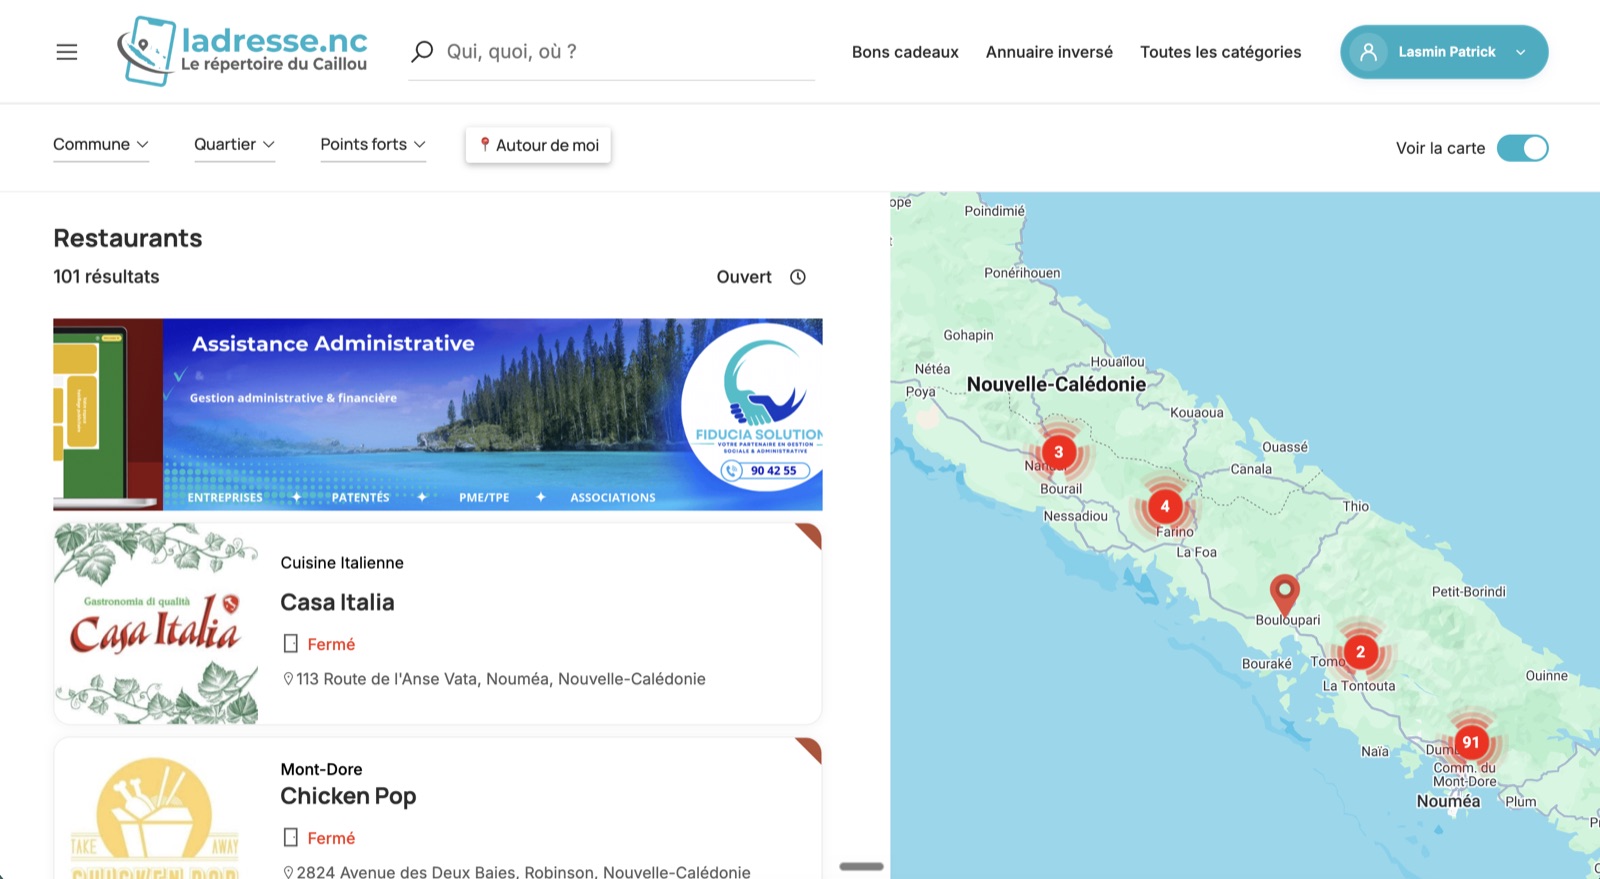Open the Fiducia Solution ad banner
Screen dimensions: 1600x879
coord(438,415)
